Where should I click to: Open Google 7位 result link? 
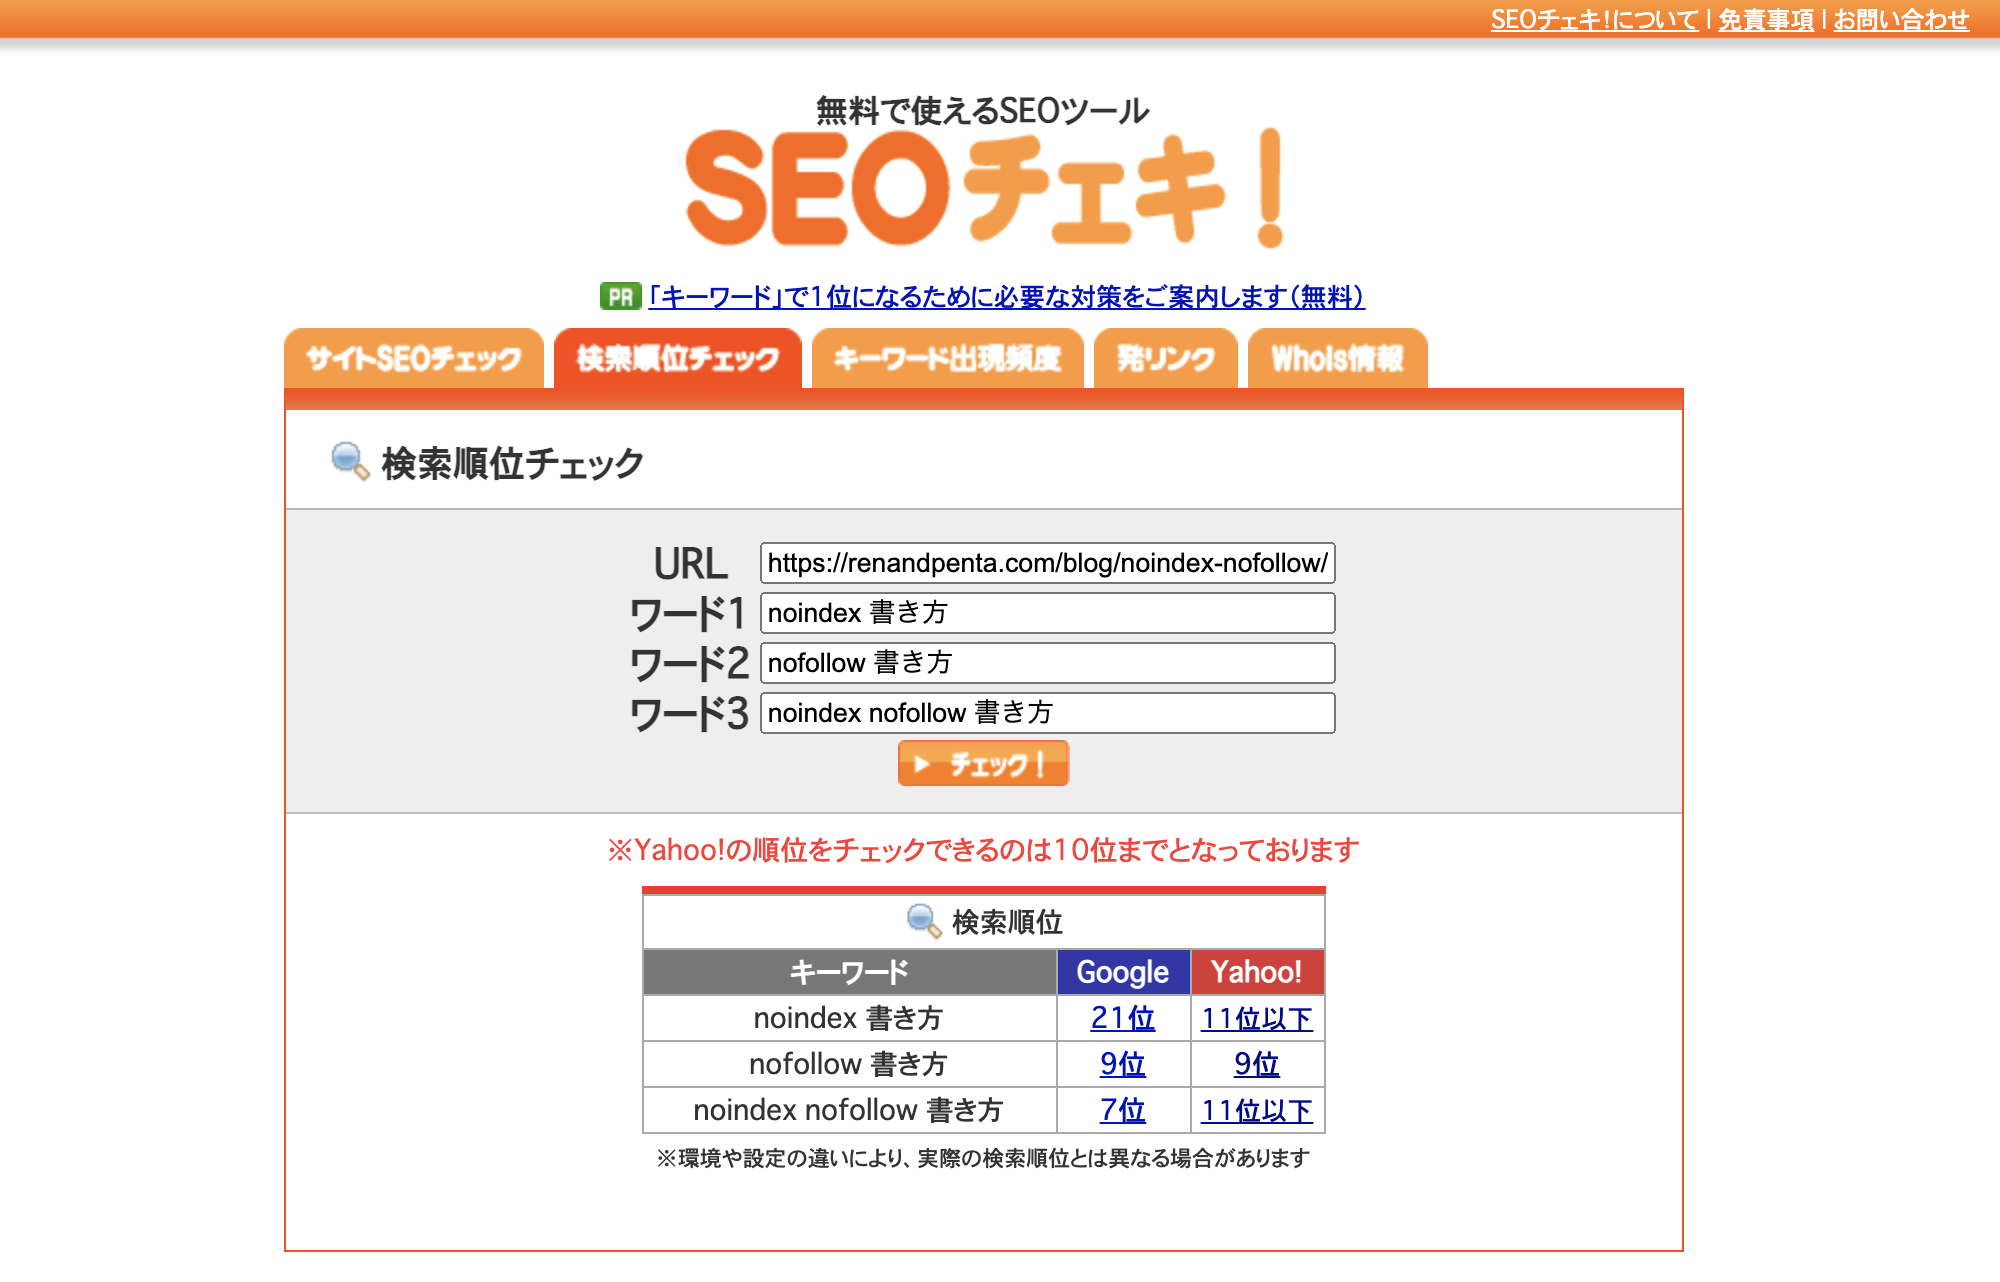1123,1110
